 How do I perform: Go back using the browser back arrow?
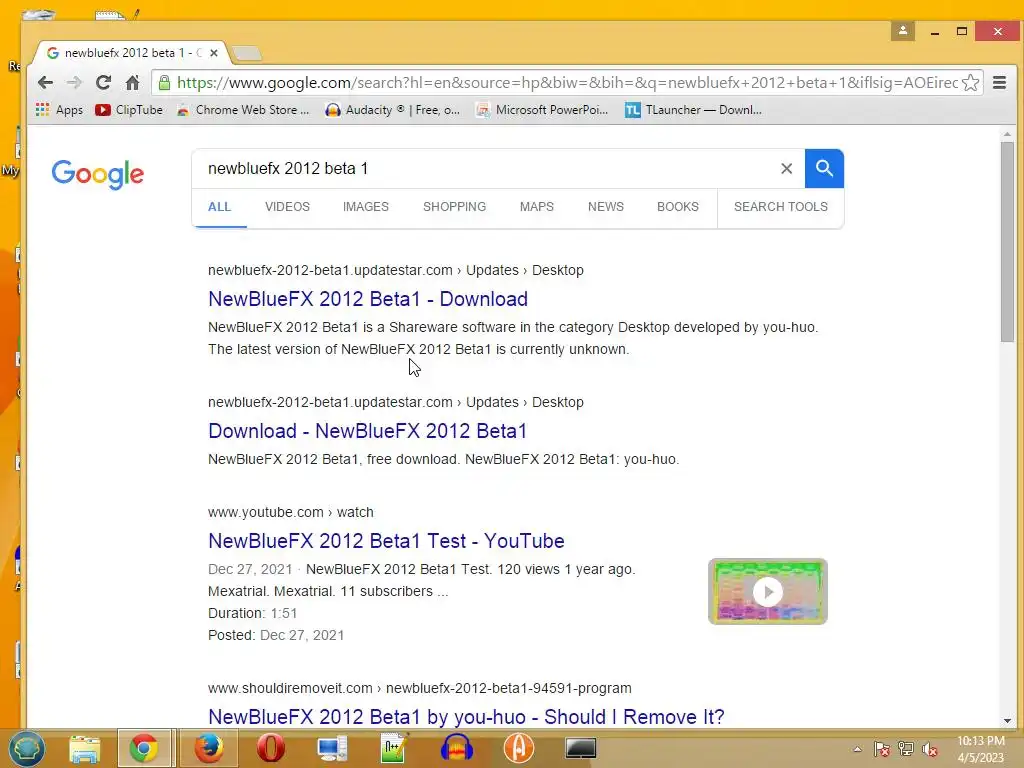pos(45,82)
